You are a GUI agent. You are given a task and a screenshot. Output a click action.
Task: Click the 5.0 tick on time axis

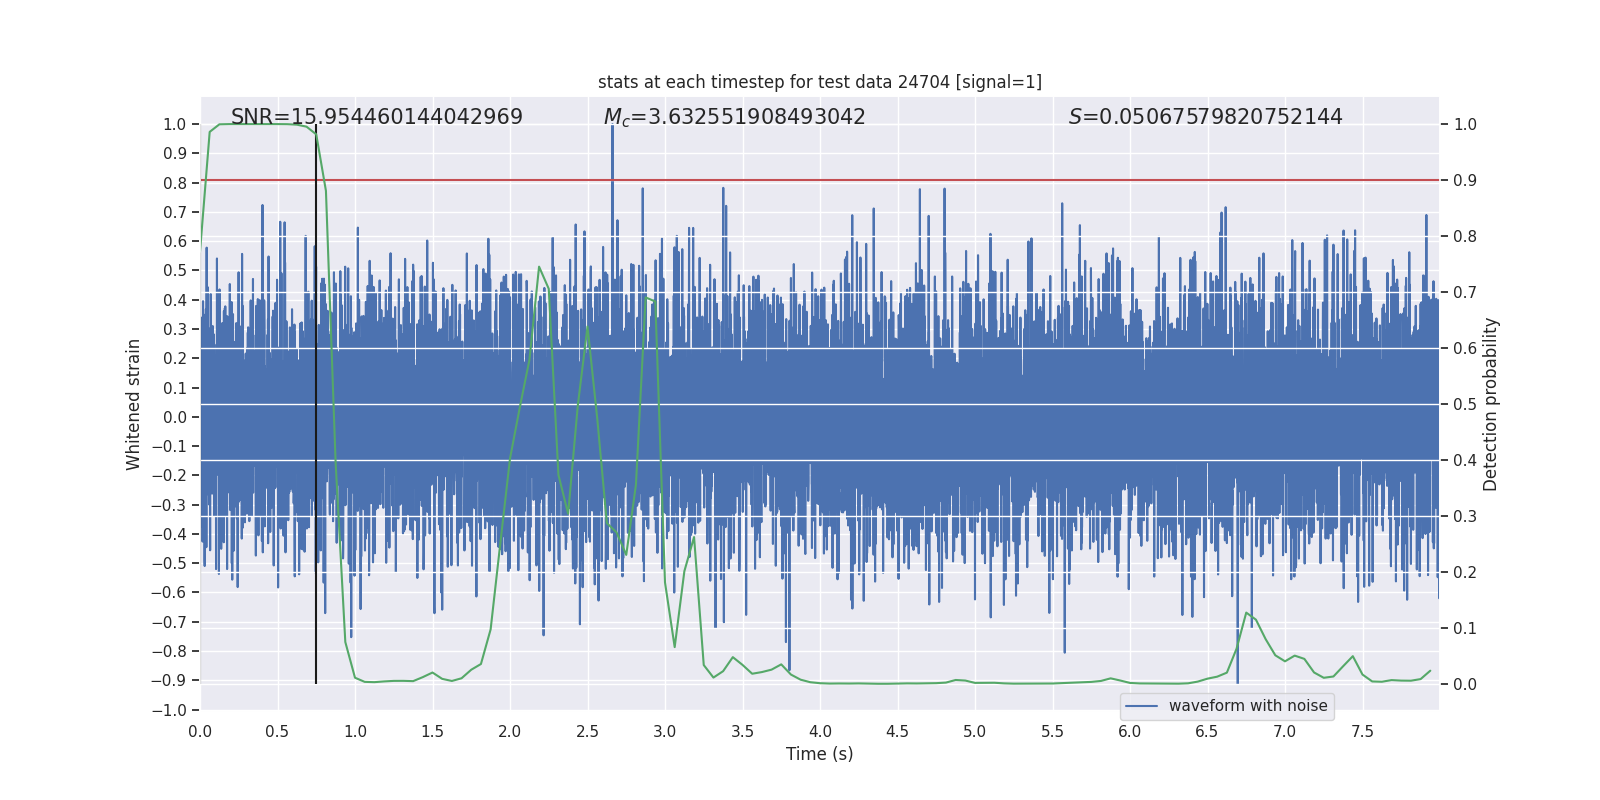coord(974,731)
